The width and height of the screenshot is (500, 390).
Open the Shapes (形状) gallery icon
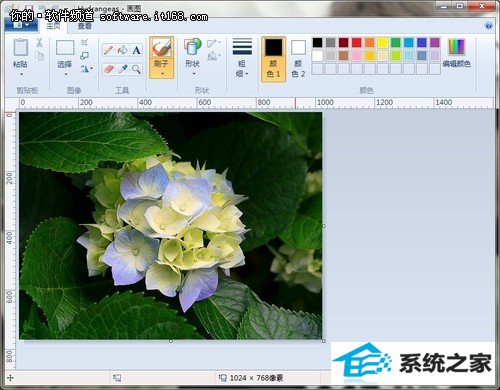coord(192,47)
